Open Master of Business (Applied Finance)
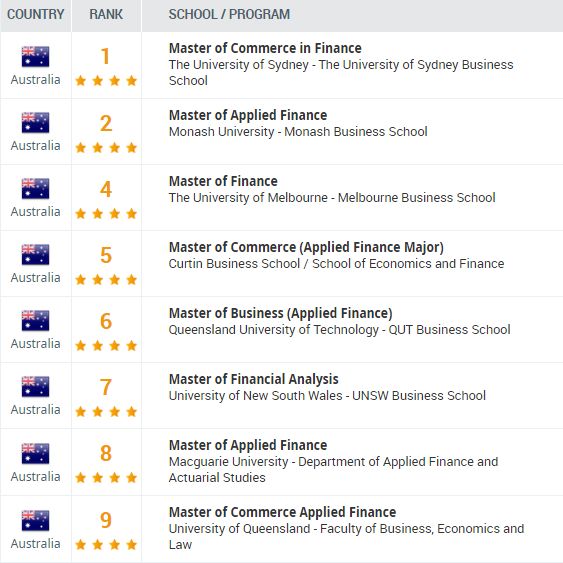This screenshot has height=563, width=563. tap(280, 313)
